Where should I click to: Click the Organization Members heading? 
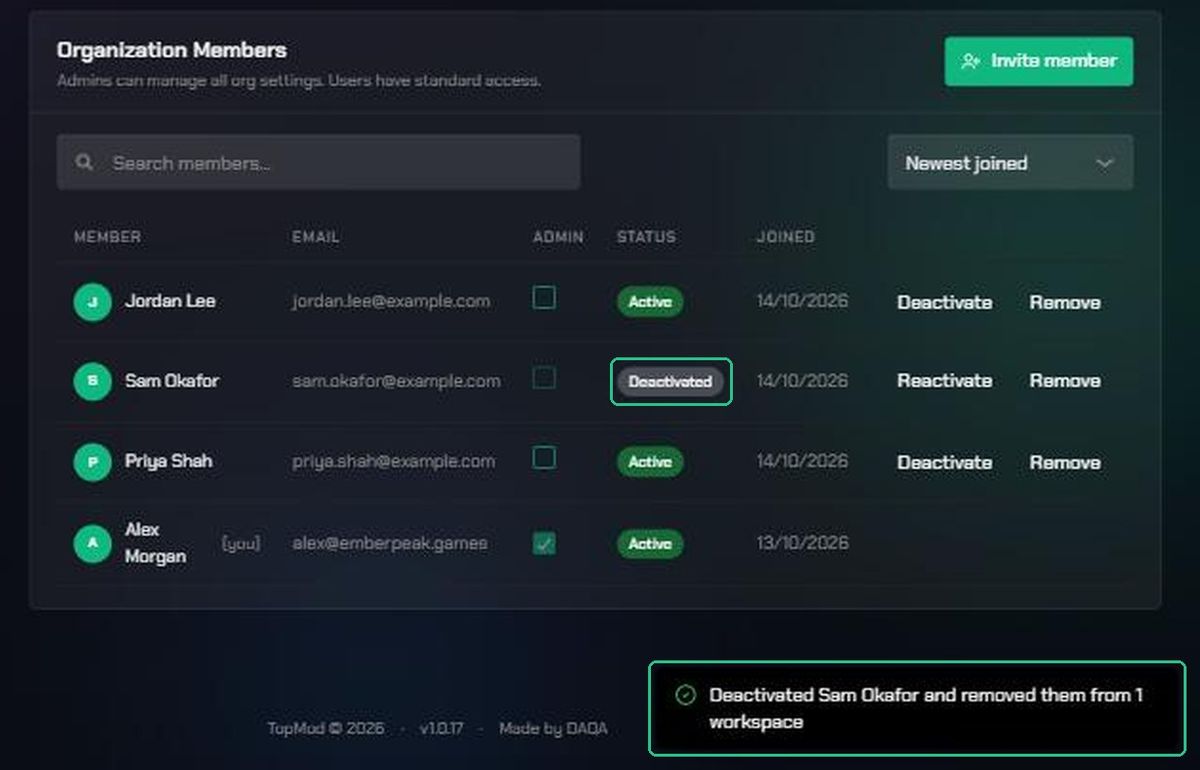coord(172,50)
